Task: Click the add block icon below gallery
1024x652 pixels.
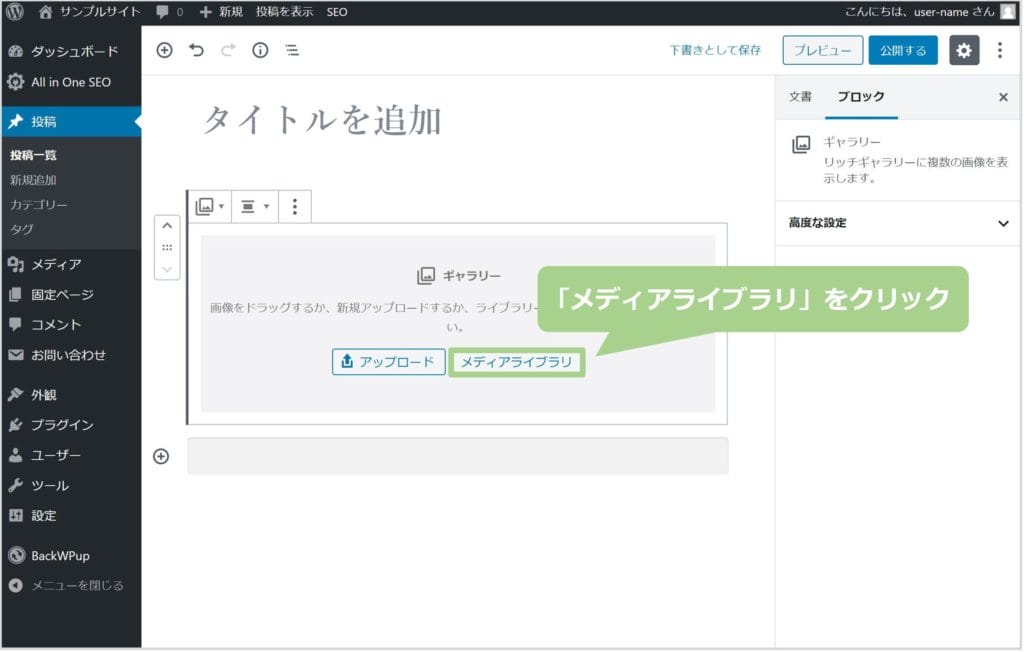Action: [x=161, y=456]
